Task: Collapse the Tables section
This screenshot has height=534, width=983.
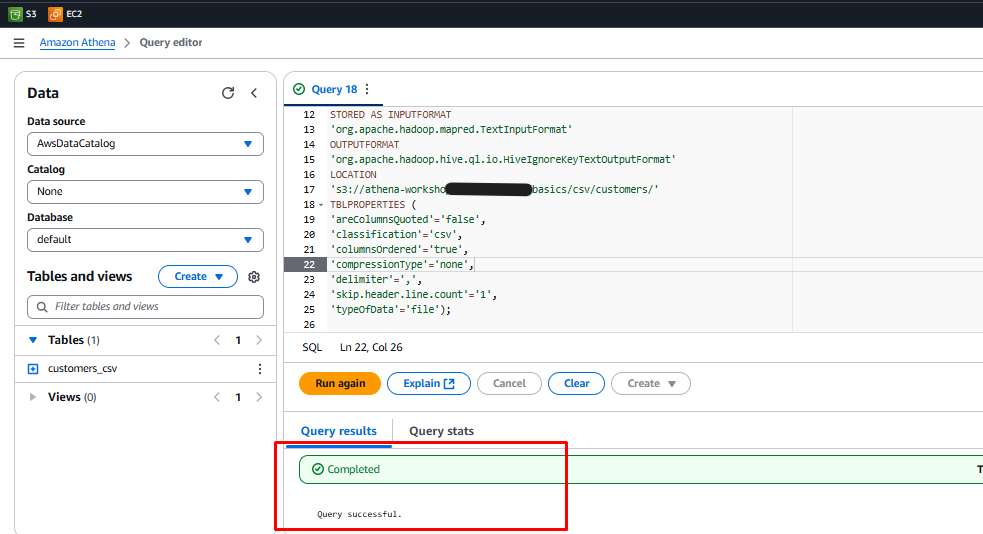Action: click(x=33, y=341)
